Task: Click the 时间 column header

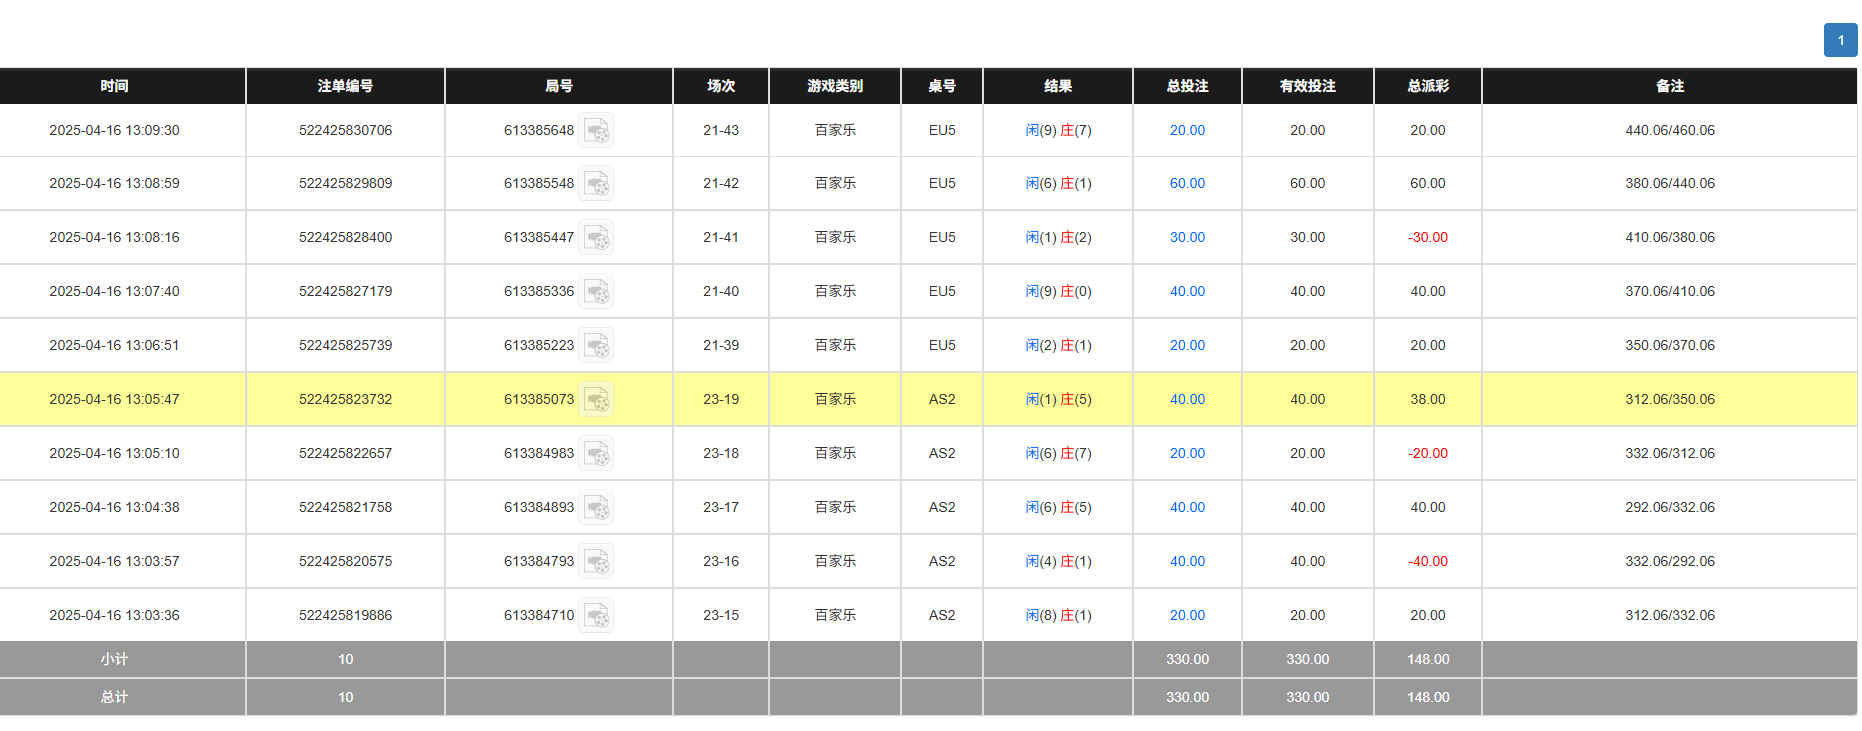Action: point(113,86)
